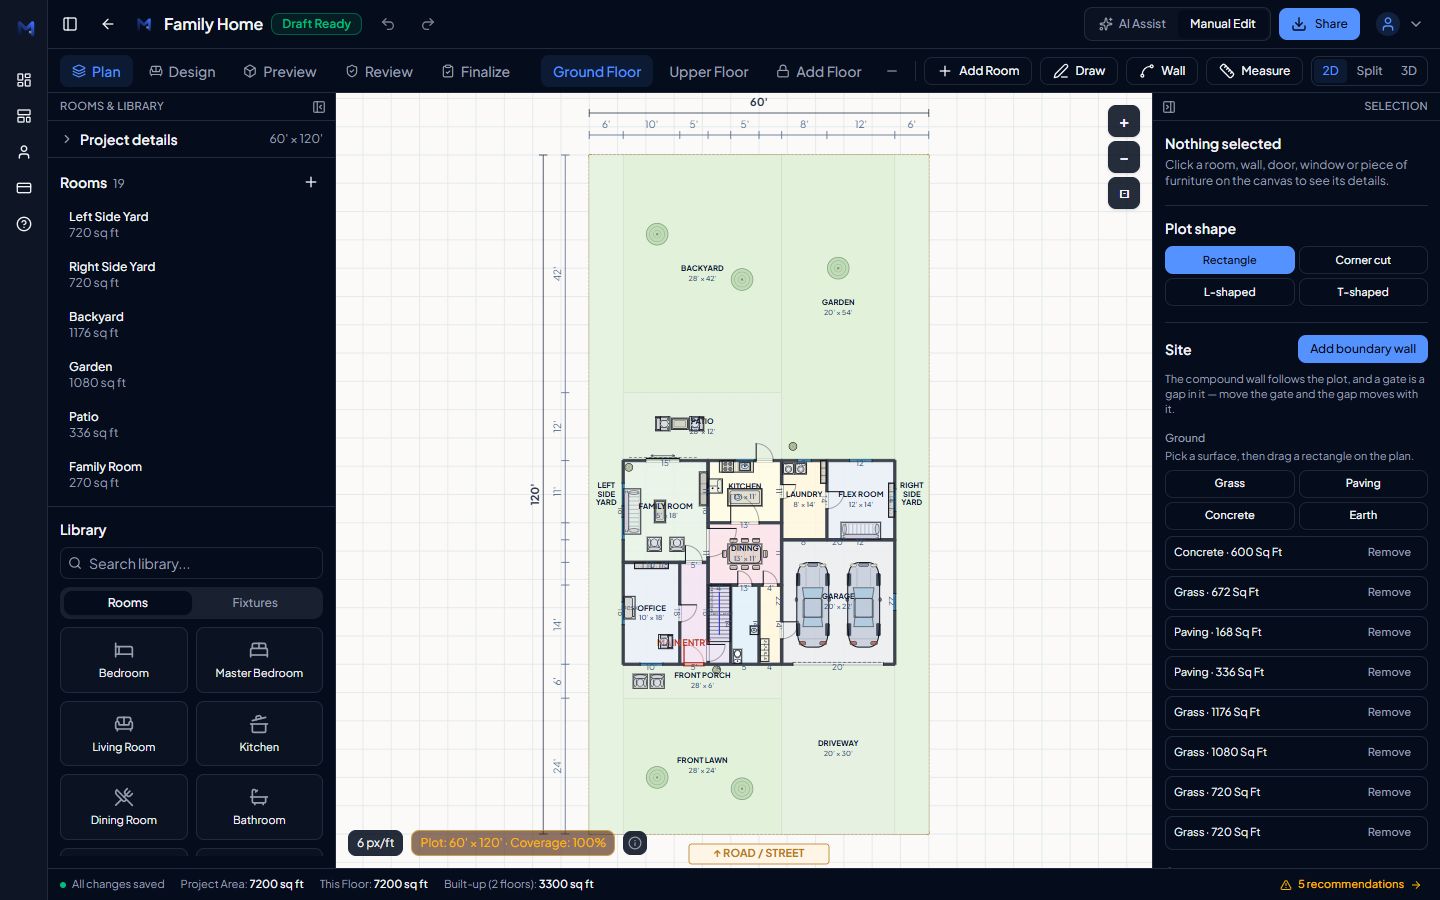The width and height of the screenshot is (1440, 900).
Task: Switch the library to Fixtures tab
Action: (x=255, y=603)
